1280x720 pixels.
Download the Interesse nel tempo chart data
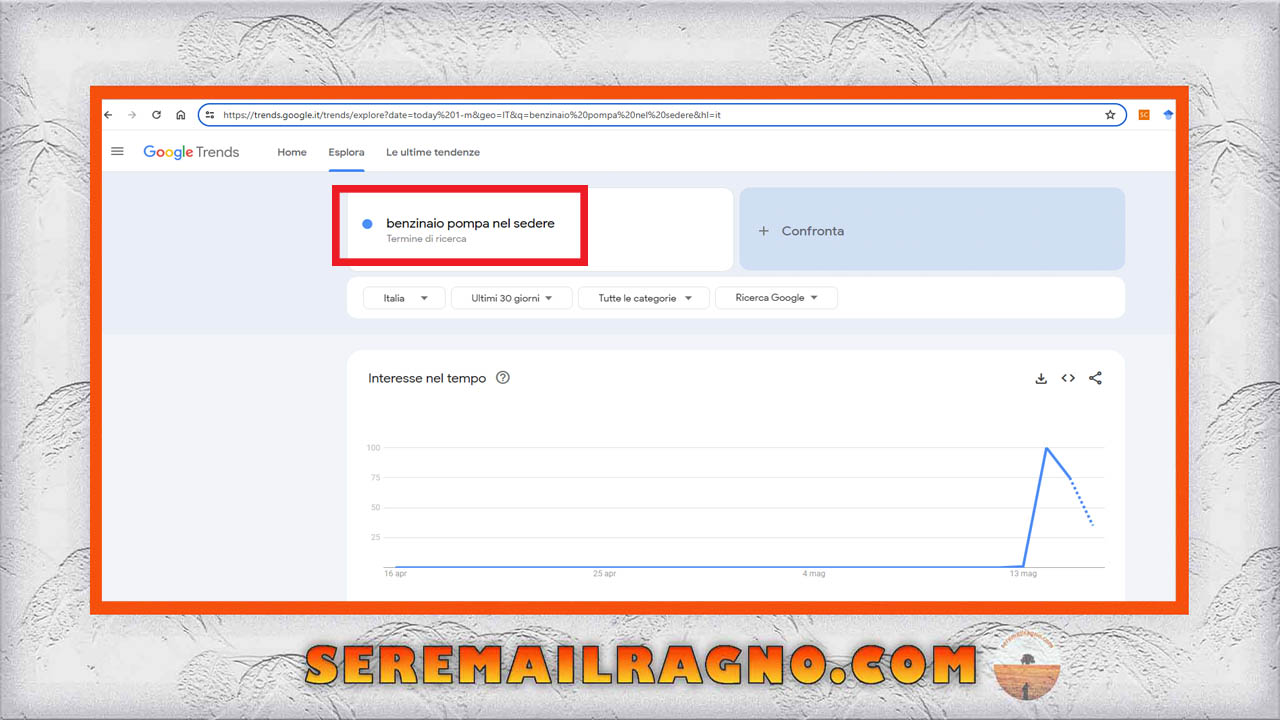pos(1041,378)
